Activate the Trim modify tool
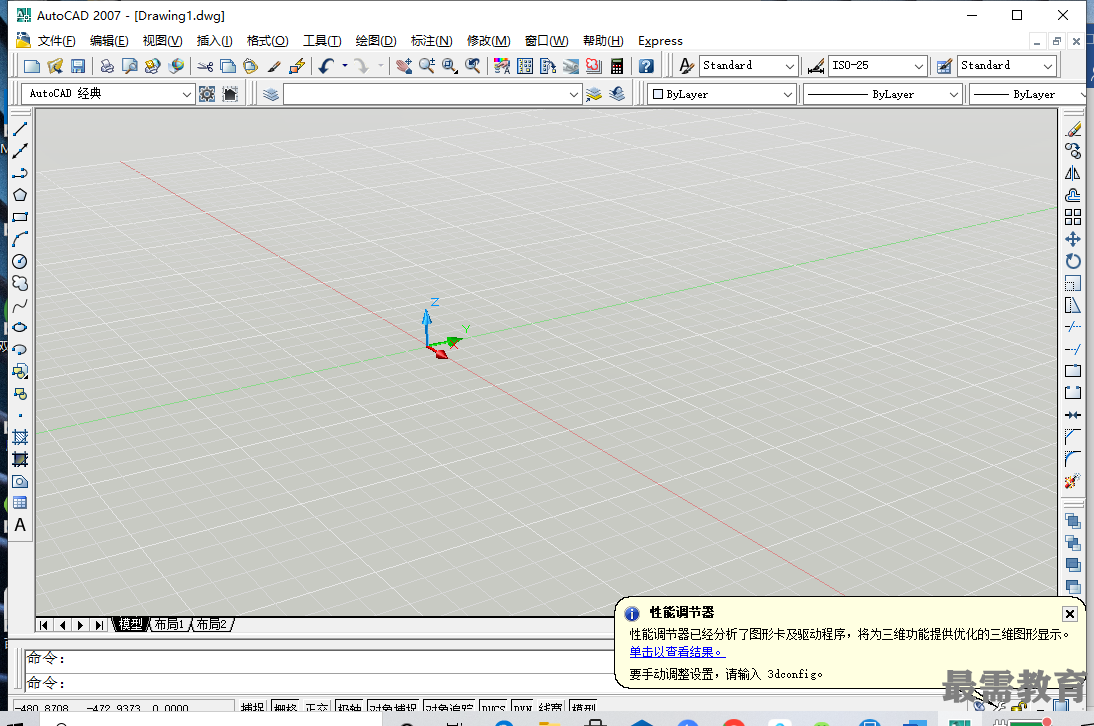This screenshot has height=726, width=1094. pyautogui.click(x=1073, y=327)
